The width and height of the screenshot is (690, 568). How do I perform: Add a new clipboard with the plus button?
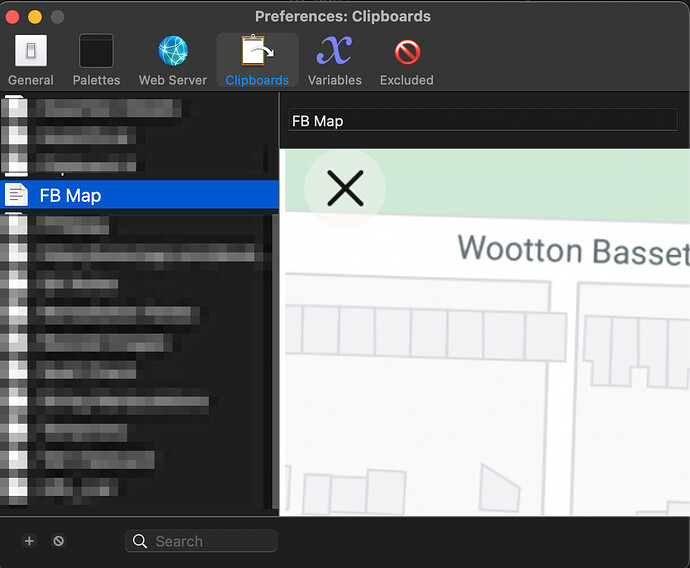pos(29,541)
